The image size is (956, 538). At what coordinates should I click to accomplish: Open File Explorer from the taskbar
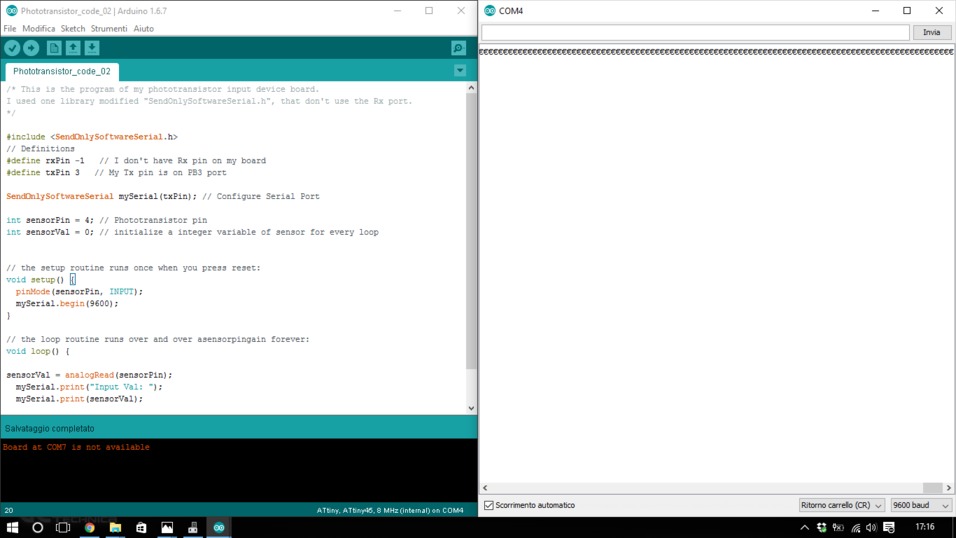click(115, 528)
